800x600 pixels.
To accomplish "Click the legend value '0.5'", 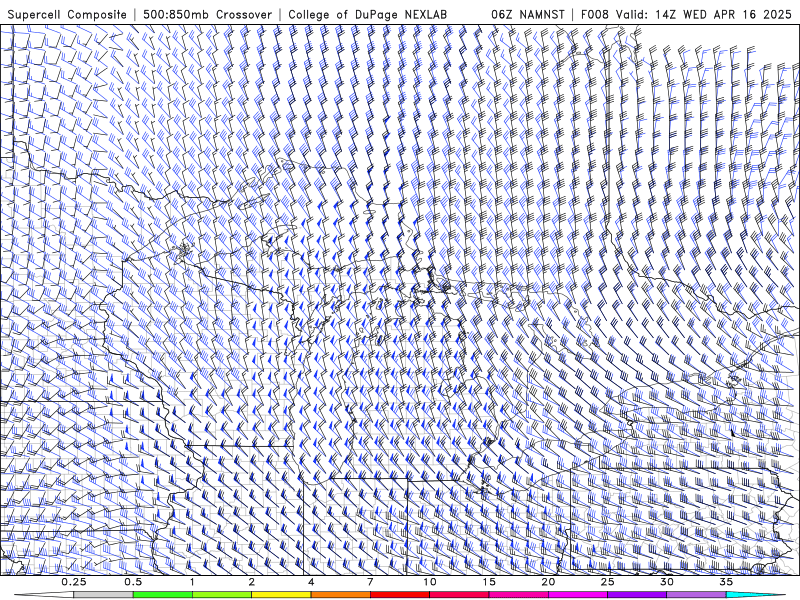I will click(133, 582).
